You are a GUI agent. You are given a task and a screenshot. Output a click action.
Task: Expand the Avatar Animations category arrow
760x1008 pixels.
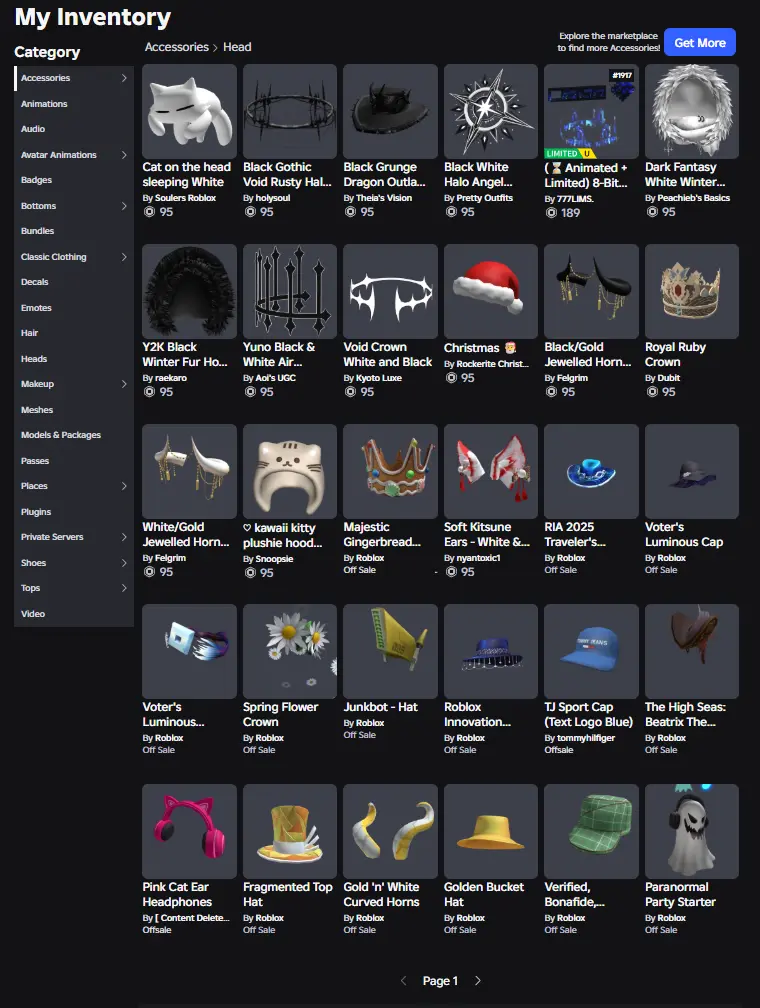coord(124,155)
